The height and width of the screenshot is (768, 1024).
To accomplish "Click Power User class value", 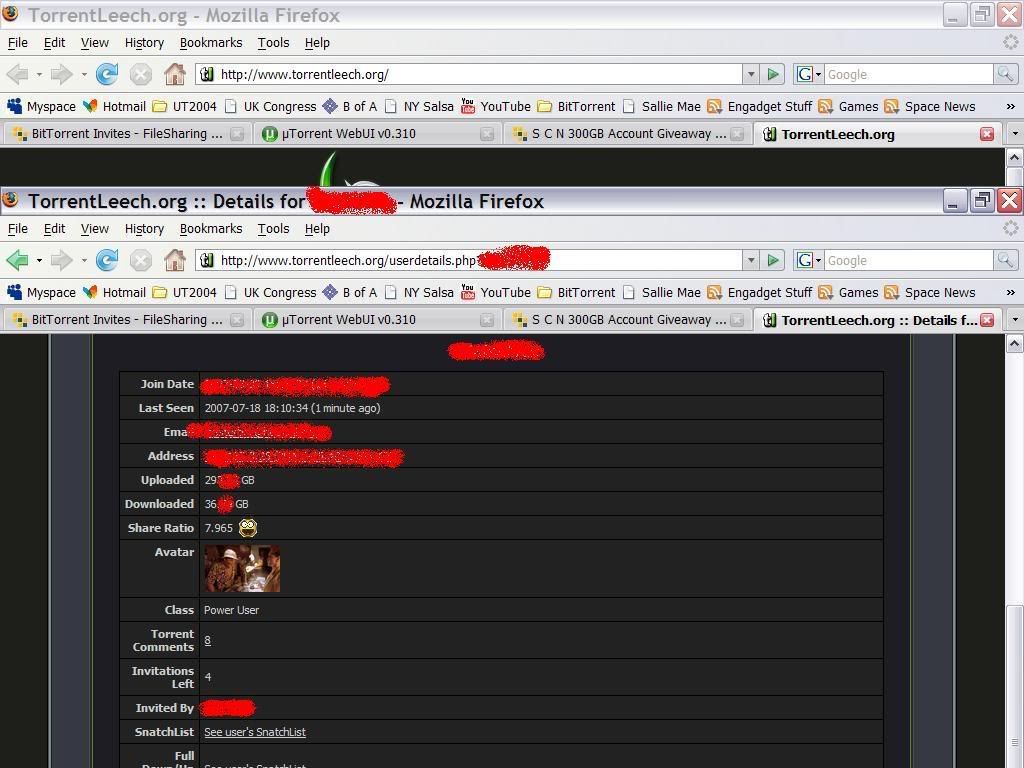I will (231, 610).
